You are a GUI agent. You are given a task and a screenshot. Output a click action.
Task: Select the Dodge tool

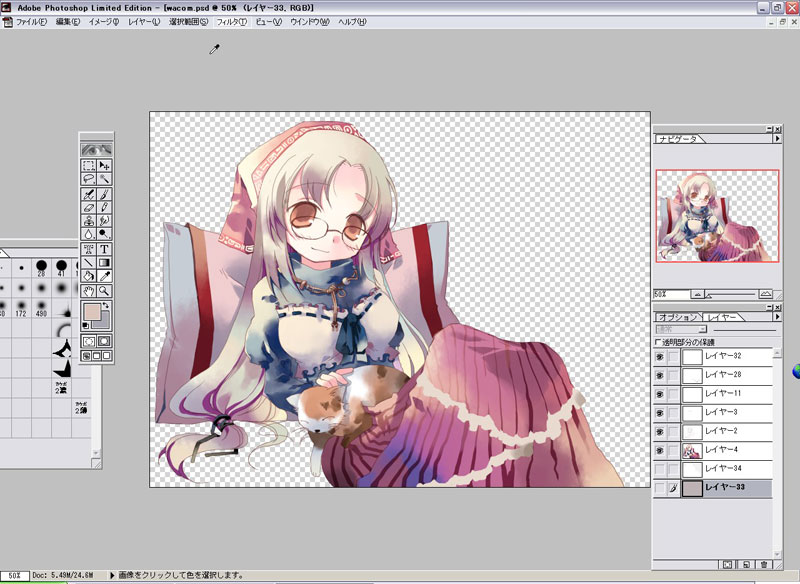point(104,234)
